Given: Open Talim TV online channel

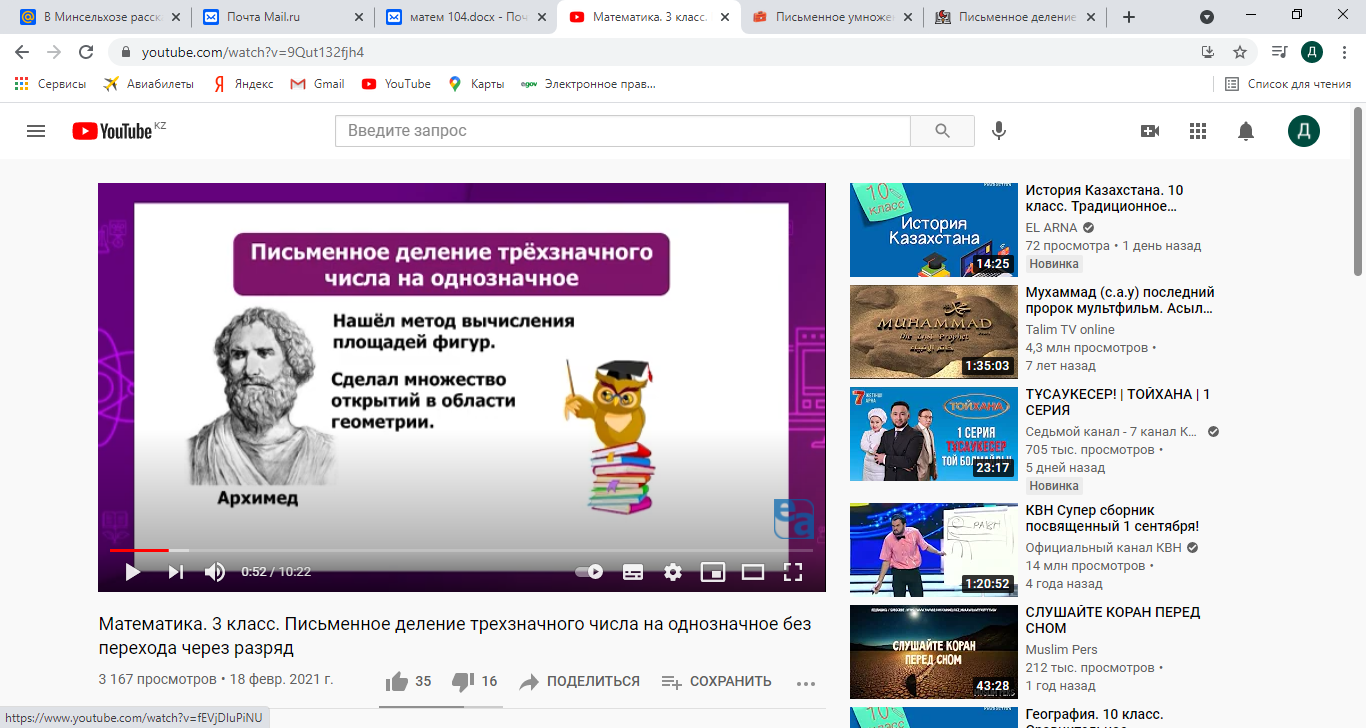Looking at the screenshot, I should (1070, 329).
